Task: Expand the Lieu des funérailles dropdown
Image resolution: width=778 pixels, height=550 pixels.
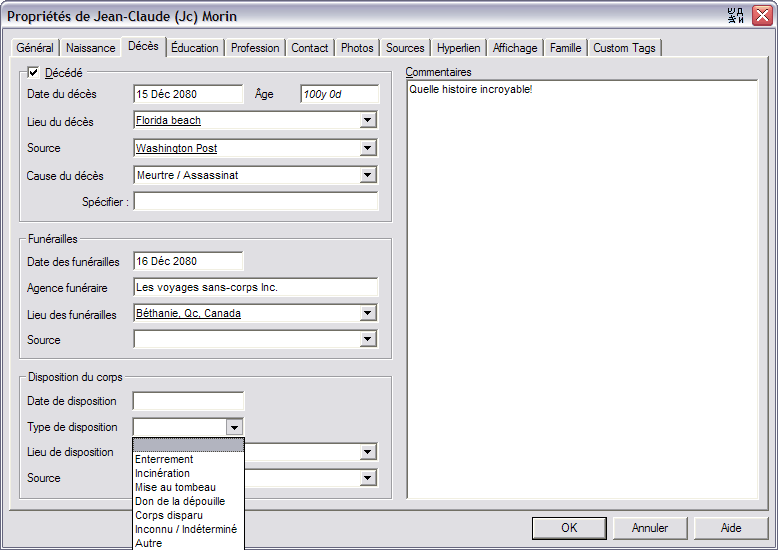Action: tap(367, 313)
